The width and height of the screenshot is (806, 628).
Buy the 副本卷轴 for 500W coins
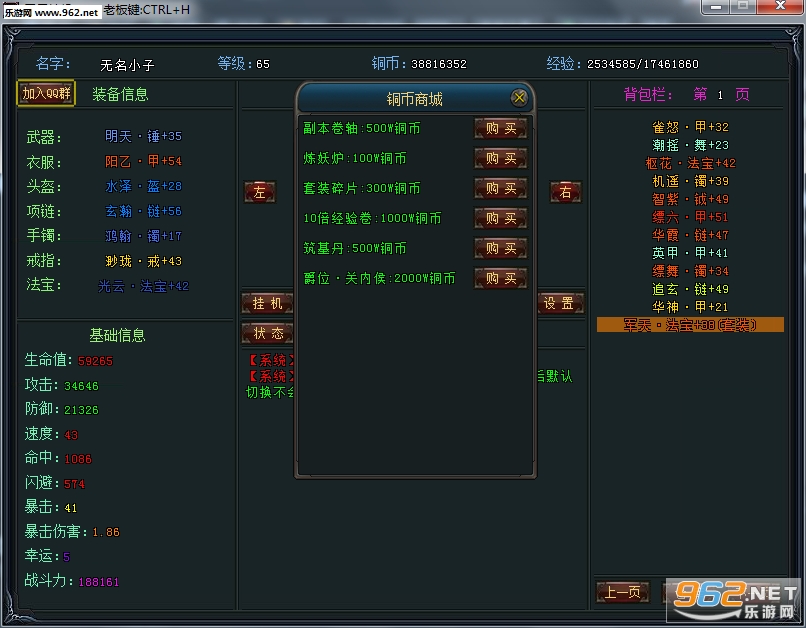pos(500,128)
